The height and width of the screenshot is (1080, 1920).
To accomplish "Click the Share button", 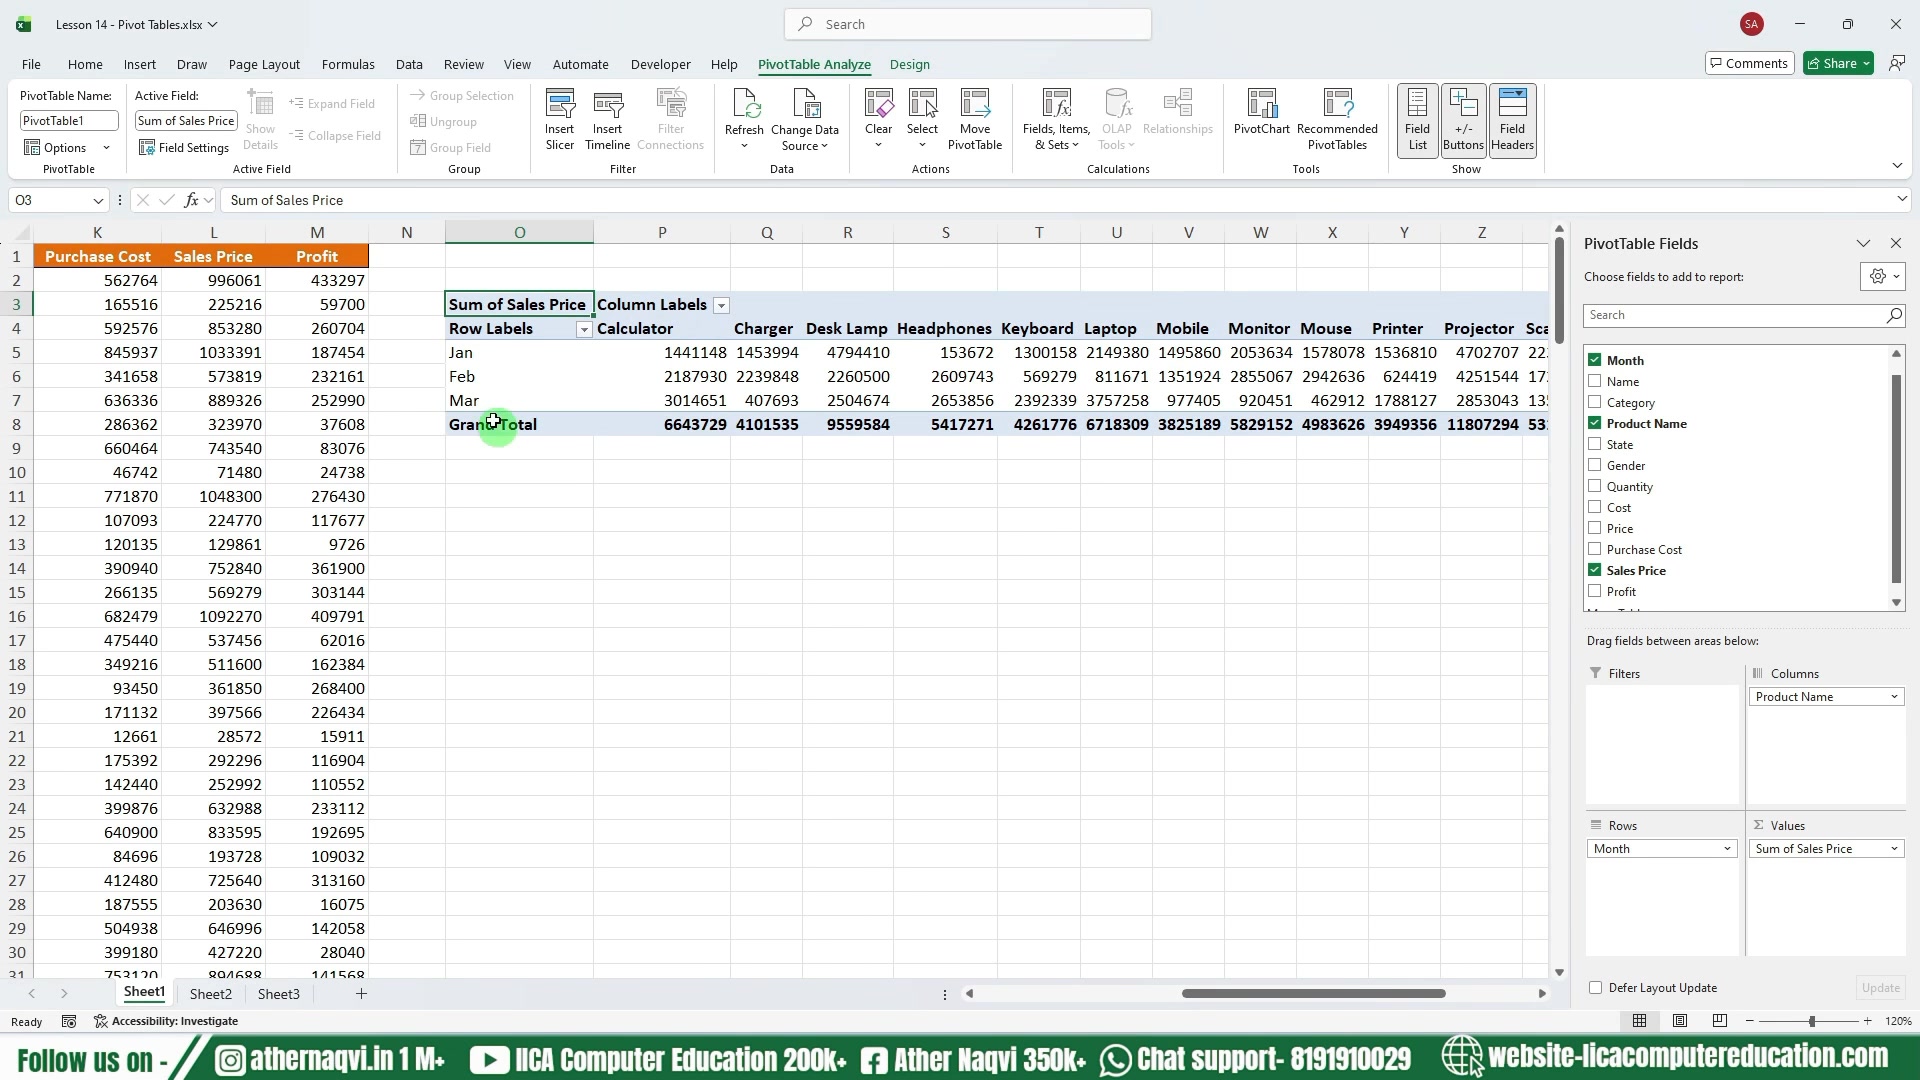I will (1839, 63).
